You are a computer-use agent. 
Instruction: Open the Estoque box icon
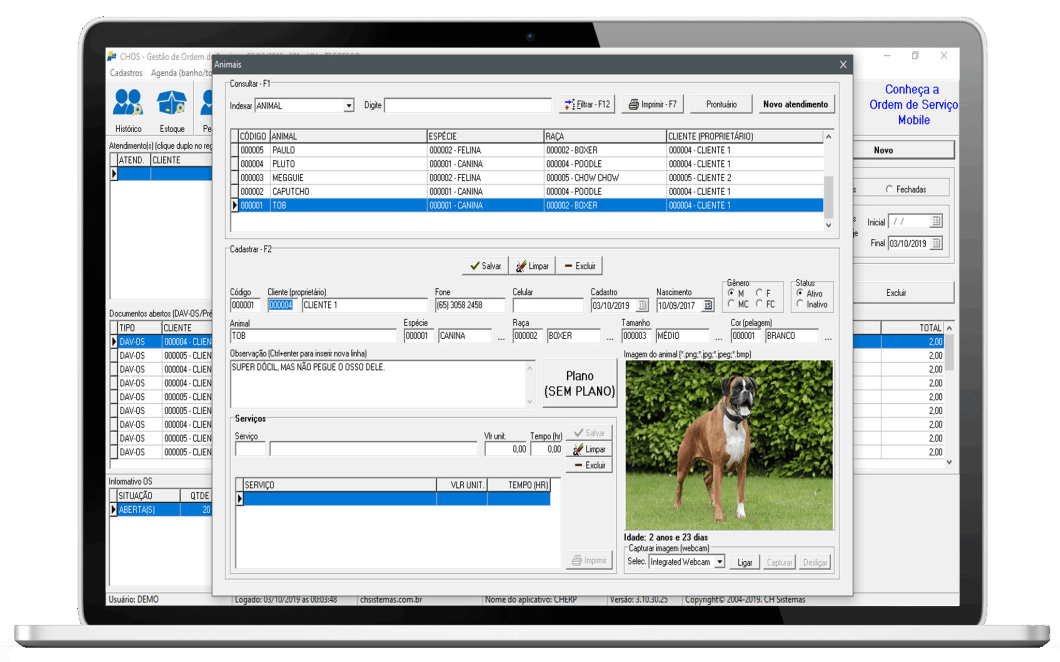pos(172,110)
